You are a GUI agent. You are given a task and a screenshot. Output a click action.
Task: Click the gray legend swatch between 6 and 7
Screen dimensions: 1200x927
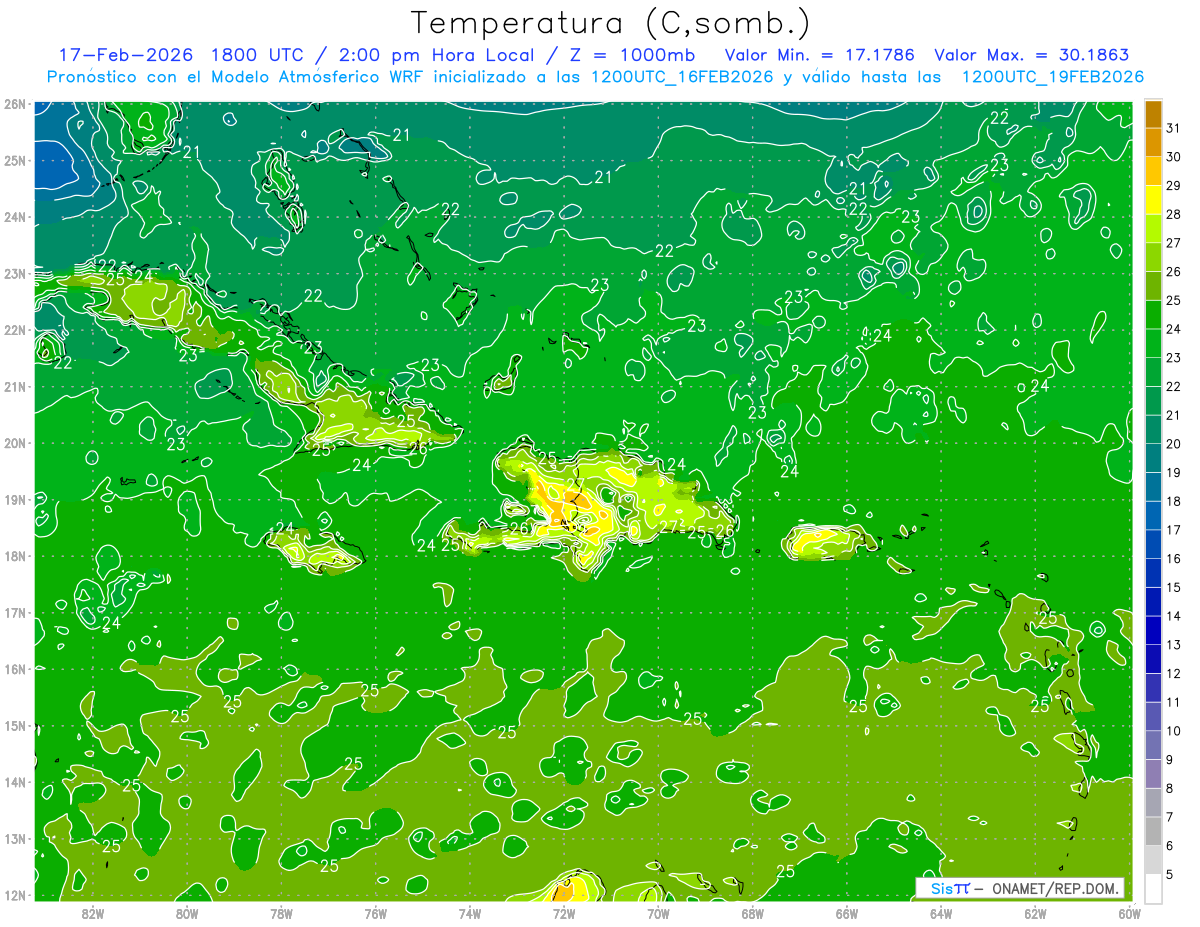coord(1153,830)
